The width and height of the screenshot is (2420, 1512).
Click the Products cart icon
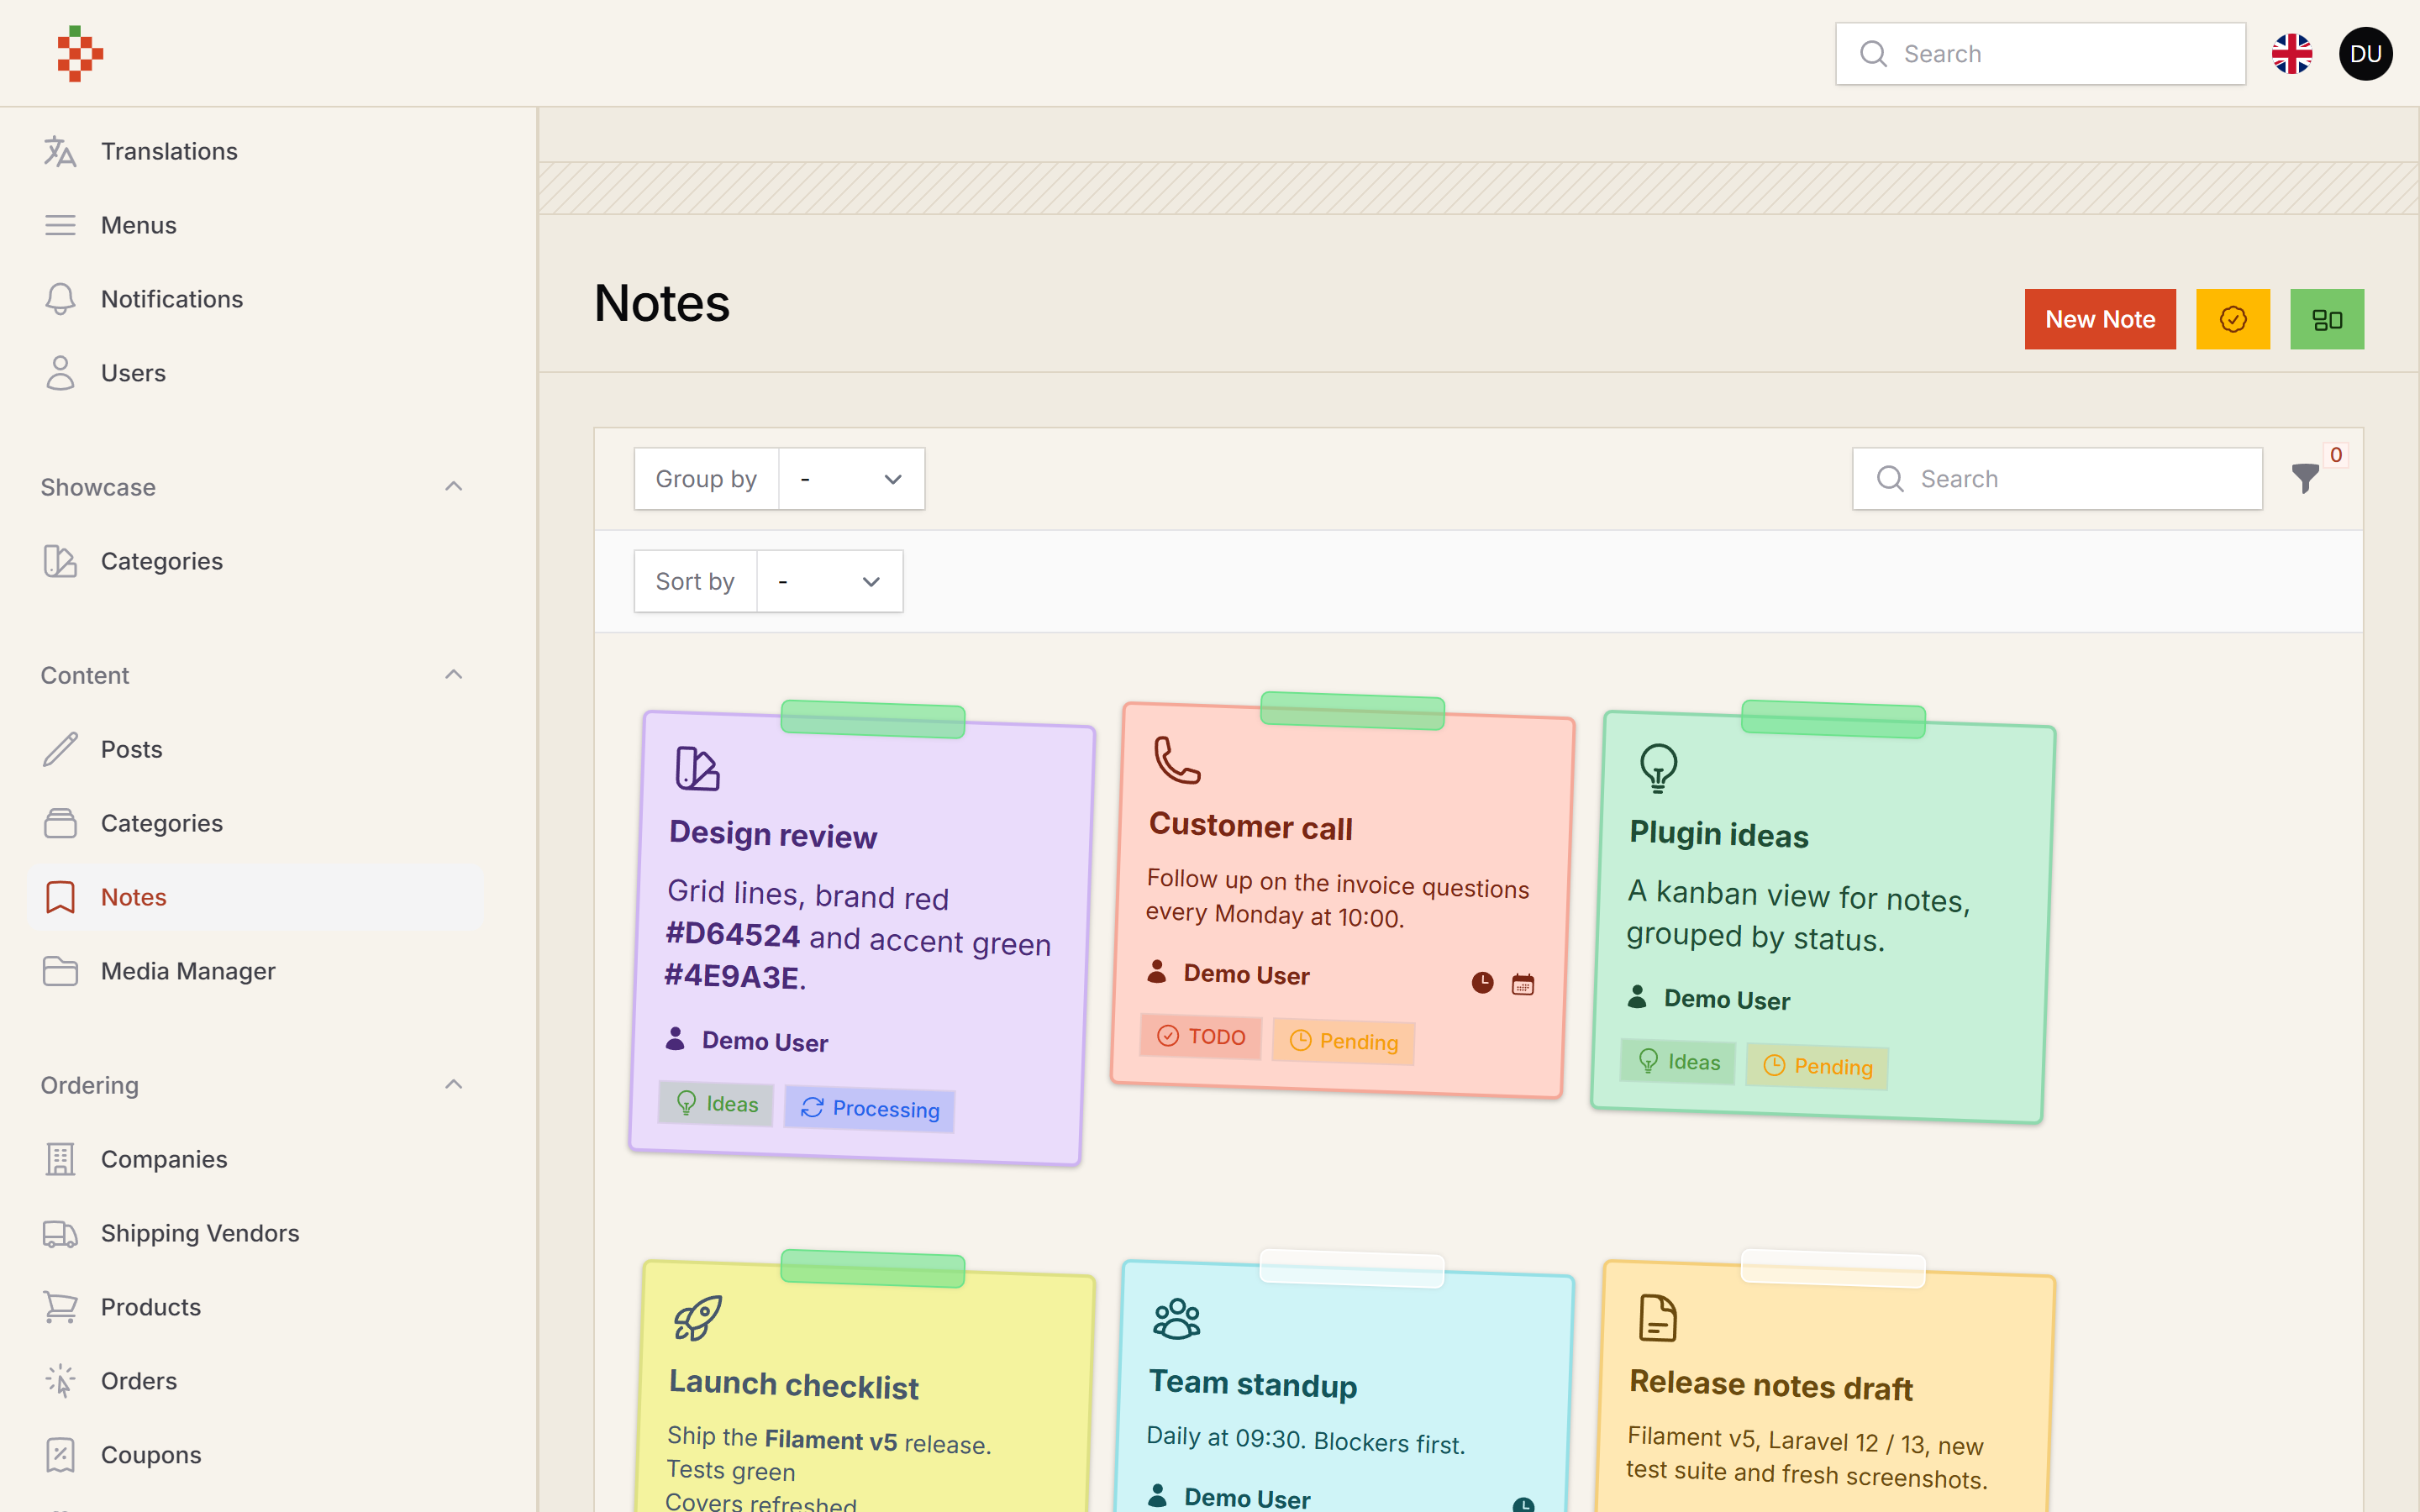point(60,1307)
